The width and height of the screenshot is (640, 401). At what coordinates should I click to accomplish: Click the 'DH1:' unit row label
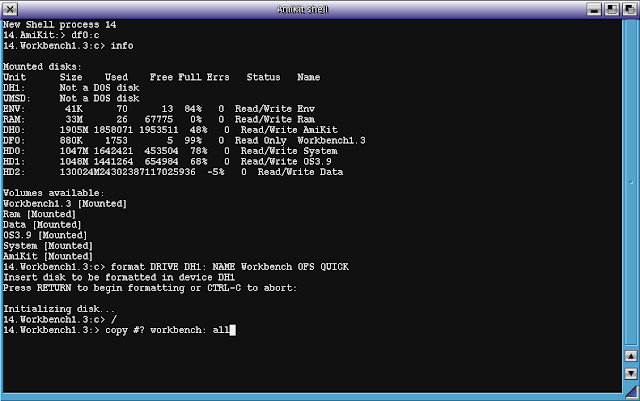14,88
